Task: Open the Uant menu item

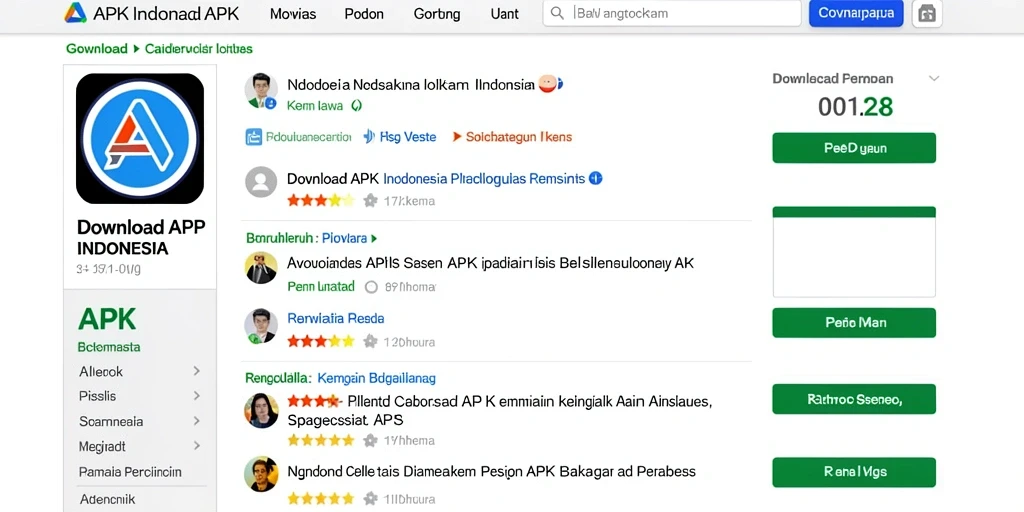Action: 504,14
